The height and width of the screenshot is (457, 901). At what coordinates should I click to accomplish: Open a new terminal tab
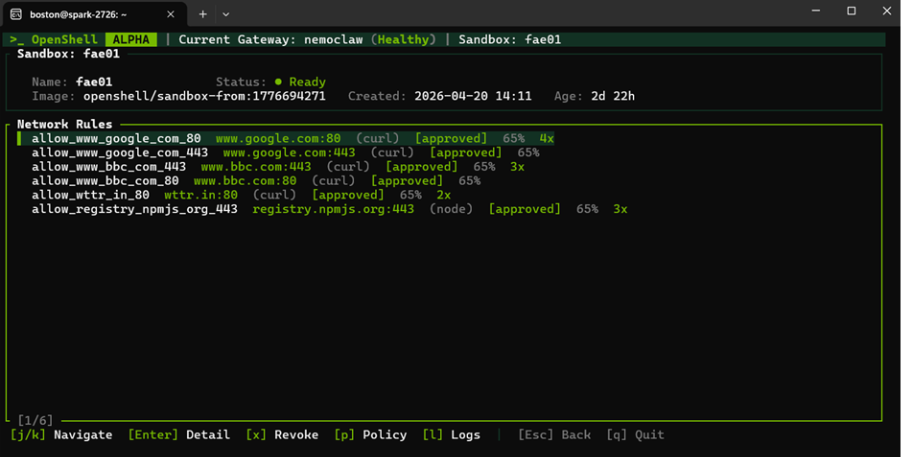click(203, 14)
